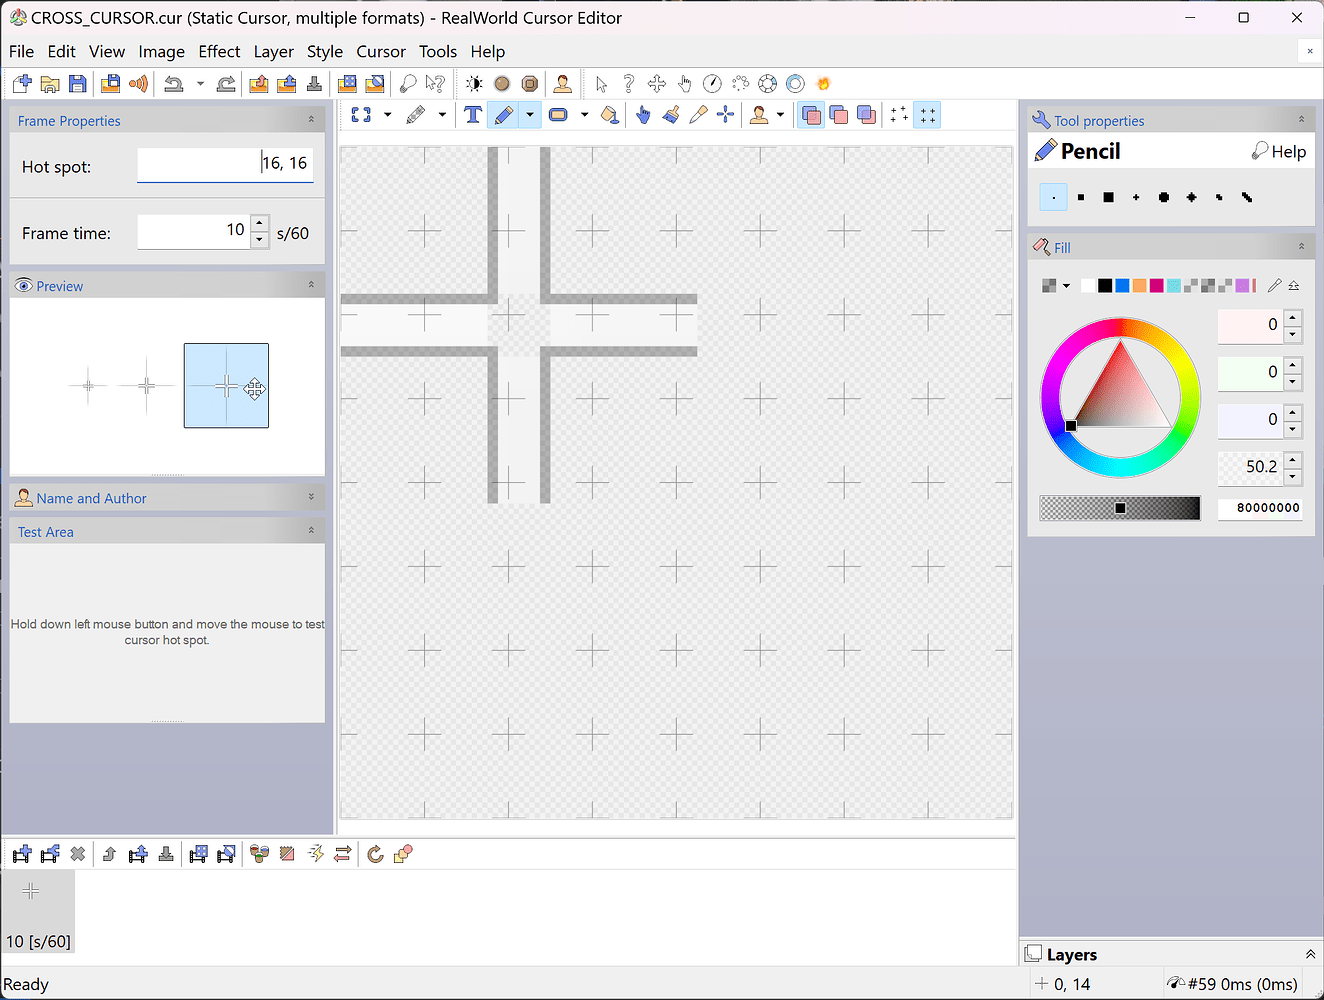Delete frame X icon

click(78, 854)
